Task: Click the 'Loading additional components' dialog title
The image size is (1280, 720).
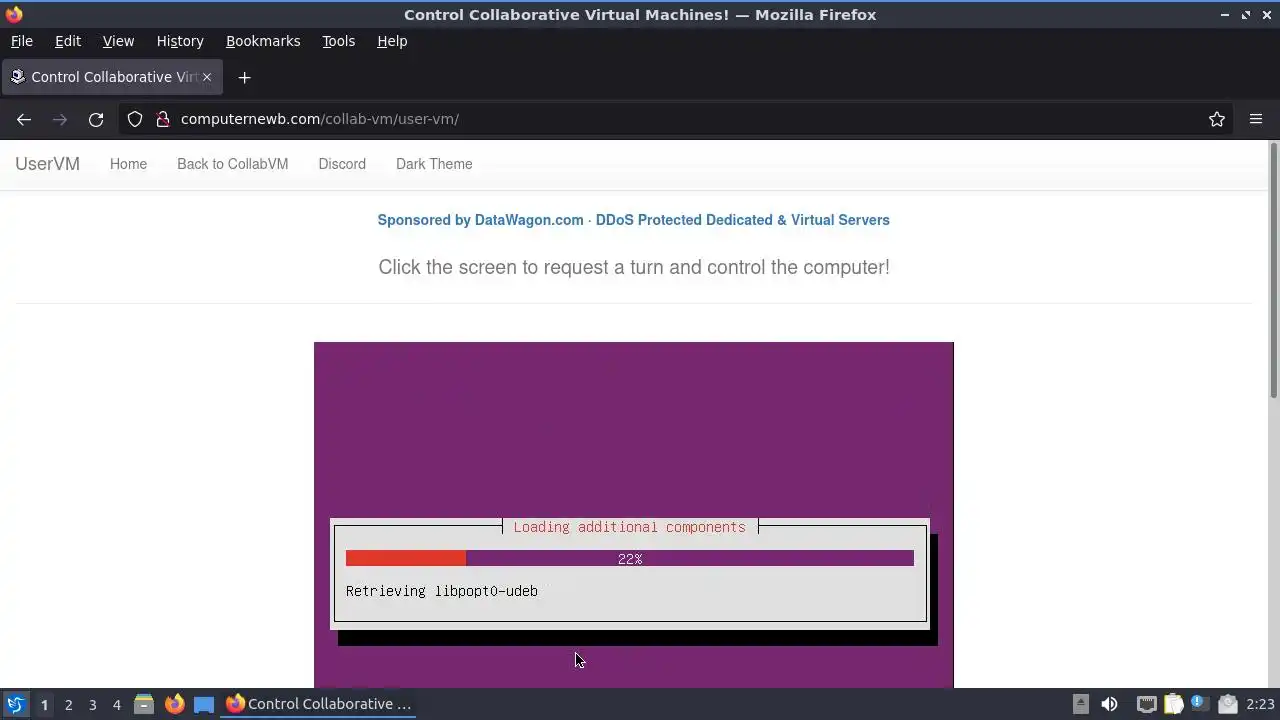Action: click(x=630, y=527)
